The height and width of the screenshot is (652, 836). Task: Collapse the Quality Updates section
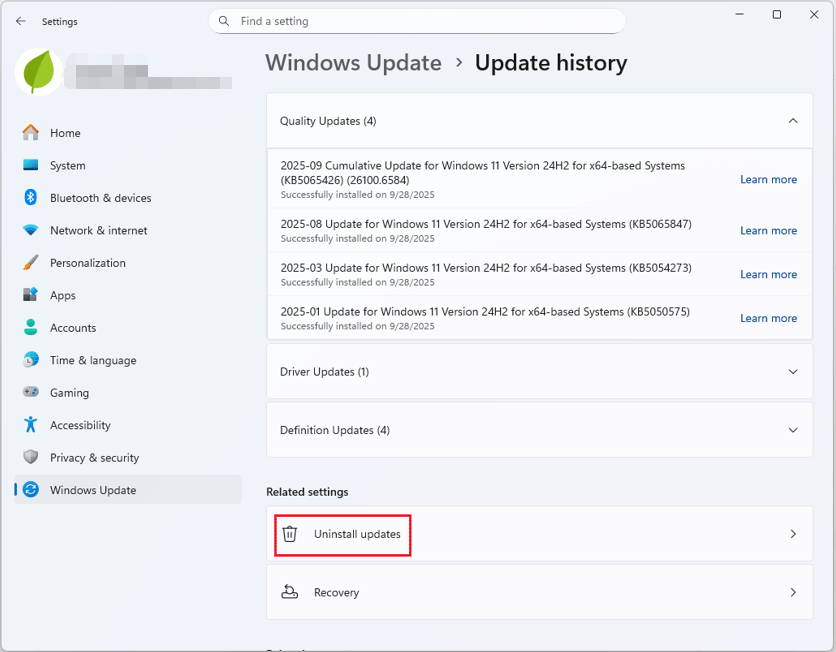coord(793,120)
